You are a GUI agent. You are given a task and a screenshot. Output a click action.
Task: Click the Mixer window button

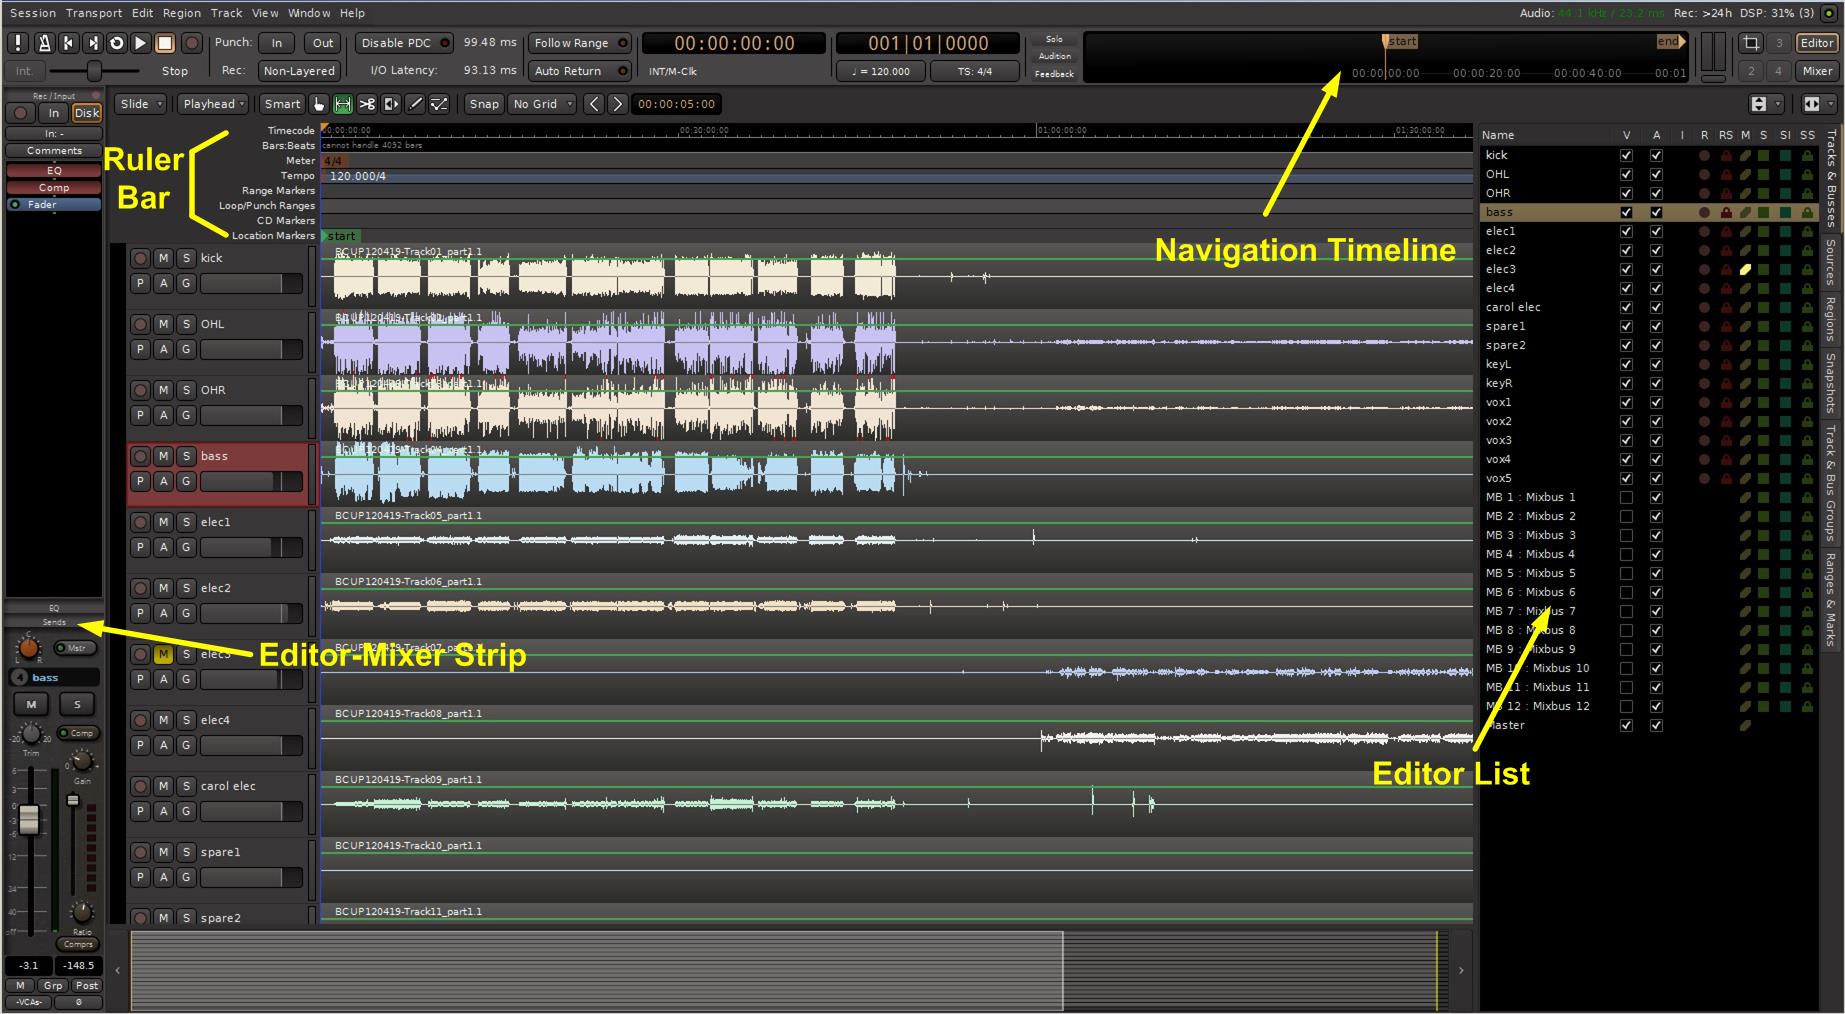(1817, 71)
